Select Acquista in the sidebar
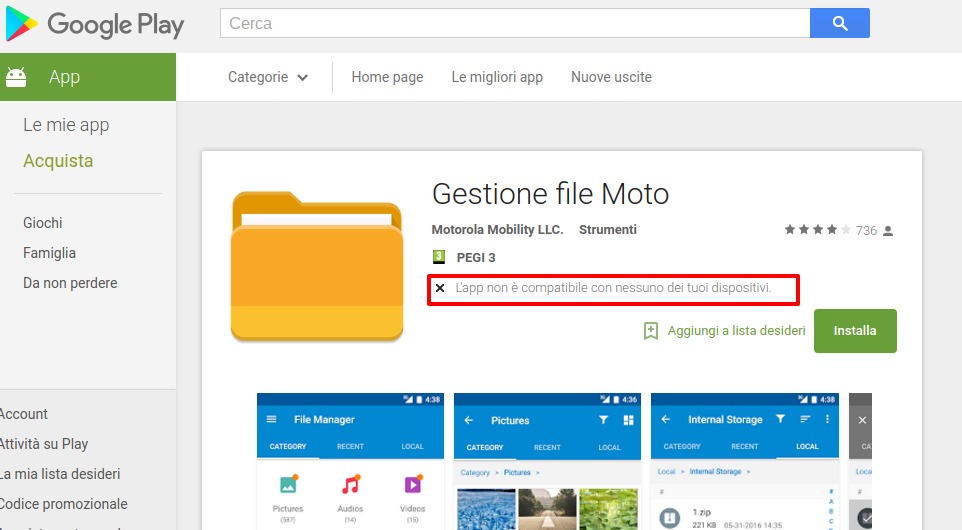962x530 pixels. [x=58, y=161]
